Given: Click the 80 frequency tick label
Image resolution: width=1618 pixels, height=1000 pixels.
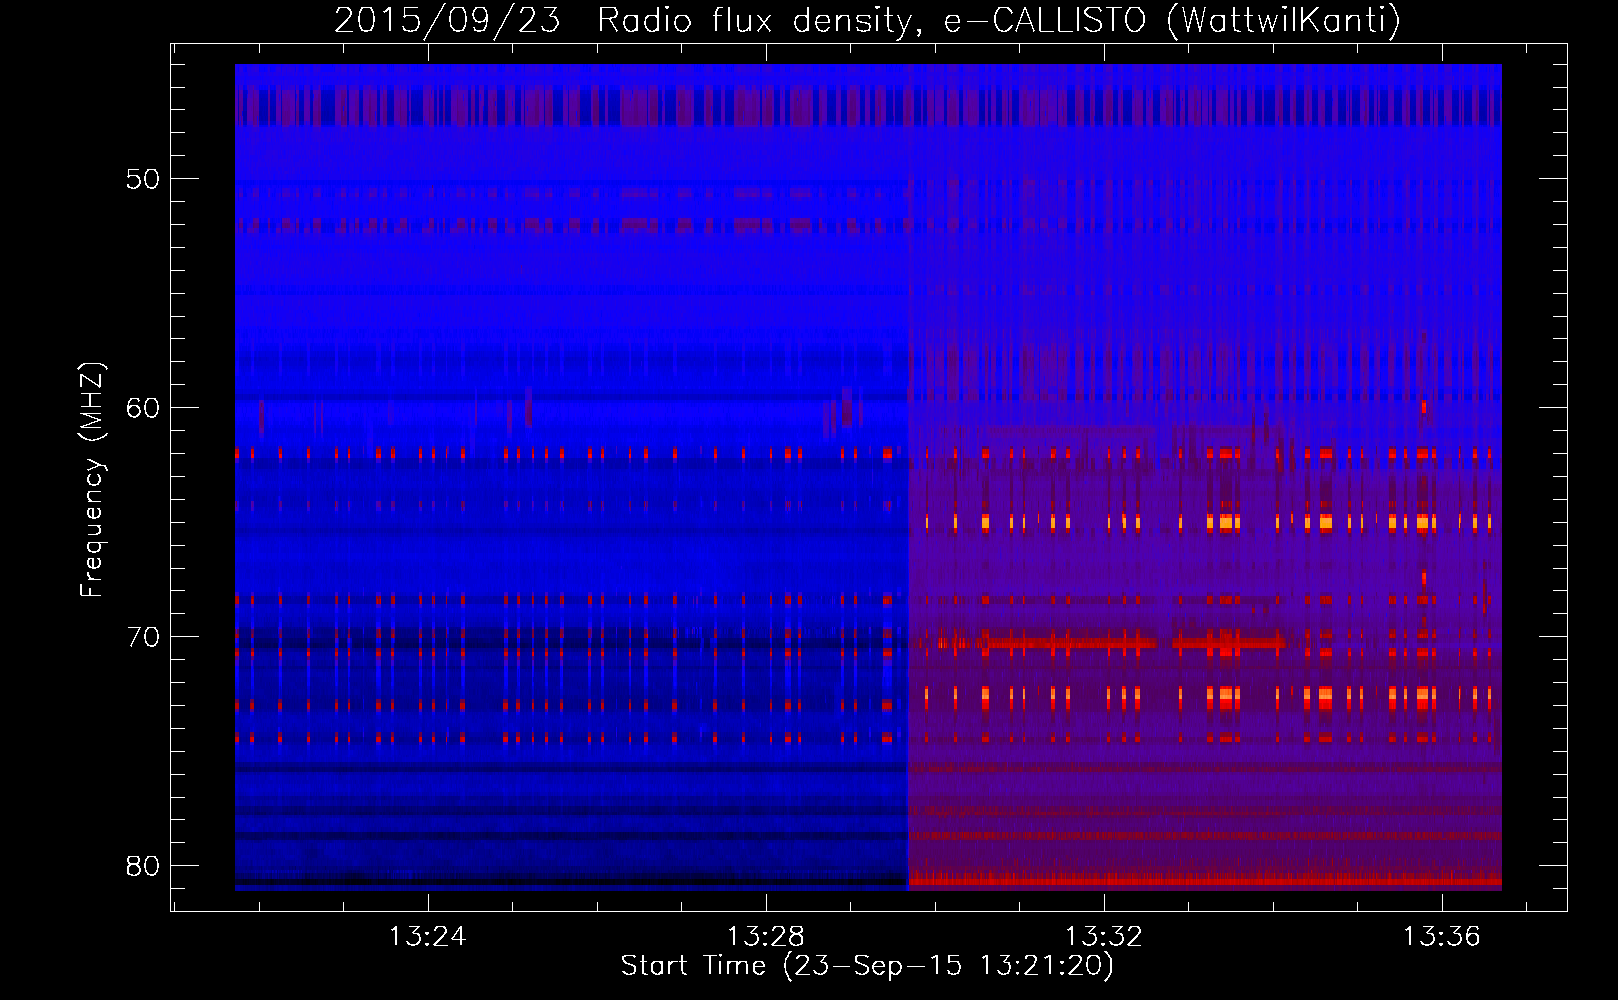Looking at the screenshot, I should tap(143, 866).
